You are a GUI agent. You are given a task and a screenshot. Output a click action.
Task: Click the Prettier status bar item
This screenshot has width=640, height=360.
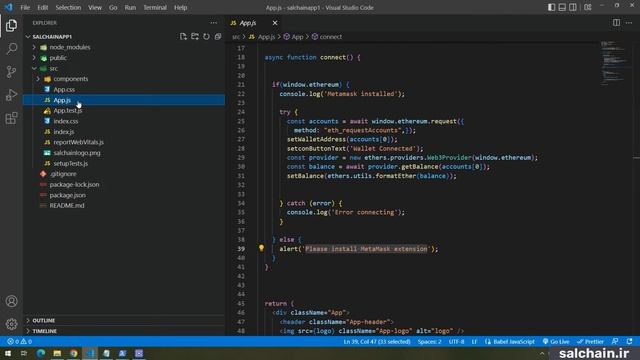[590, 342]
